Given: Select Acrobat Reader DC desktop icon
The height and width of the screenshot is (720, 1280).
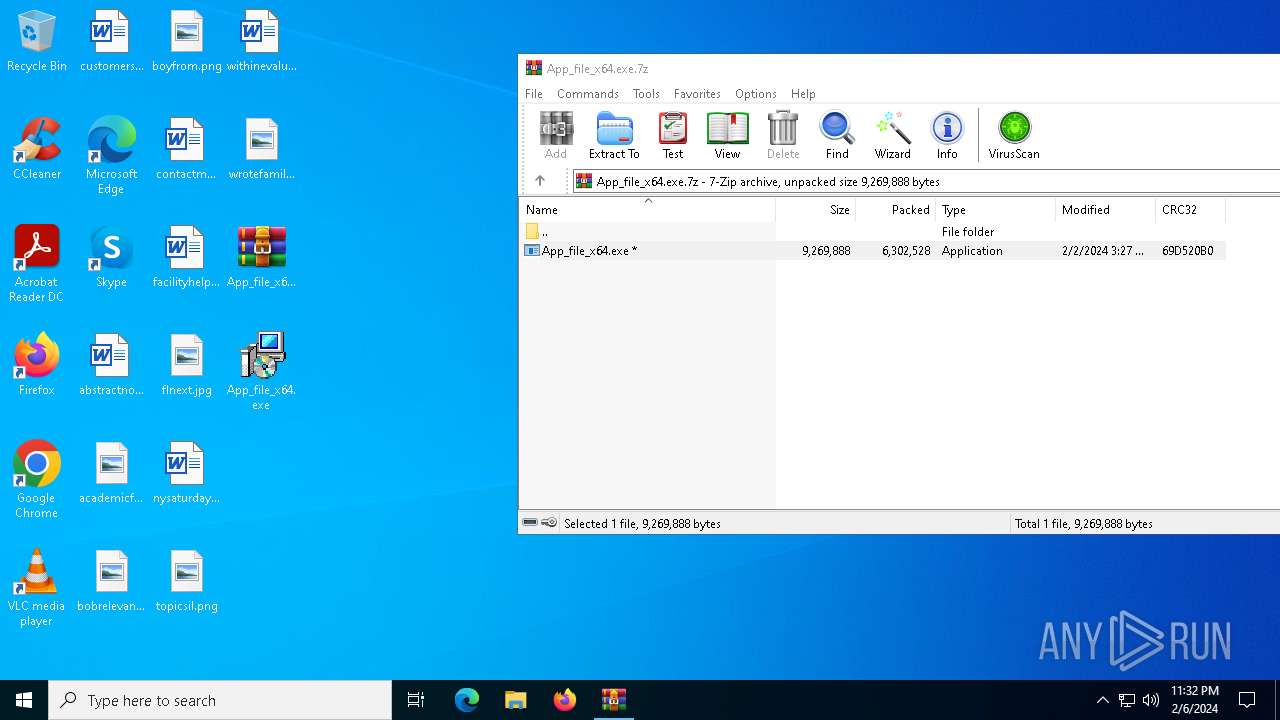Looking at the screenshot, I should pos(37,264).
